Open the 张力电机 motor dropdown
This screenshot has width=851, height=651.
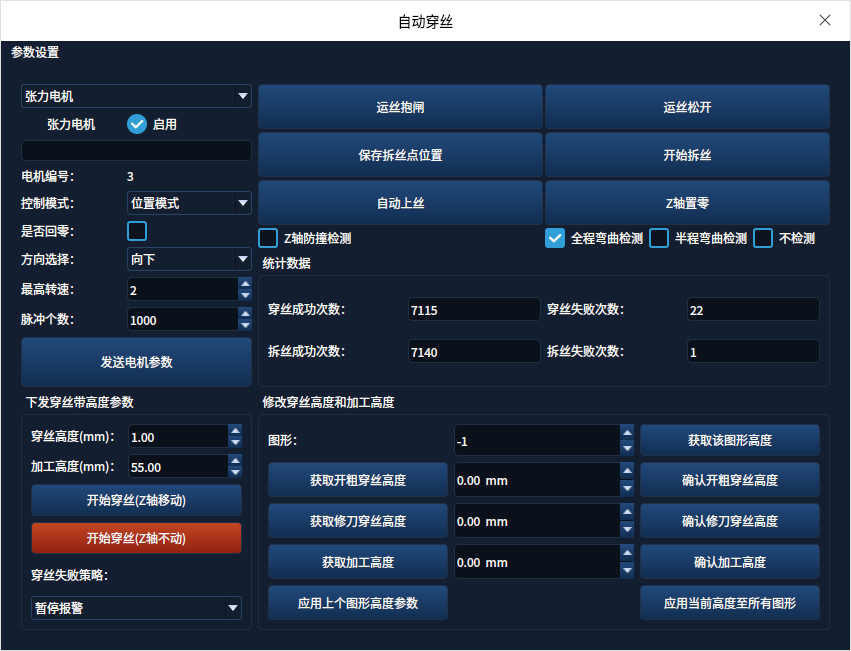coord(136,96)
